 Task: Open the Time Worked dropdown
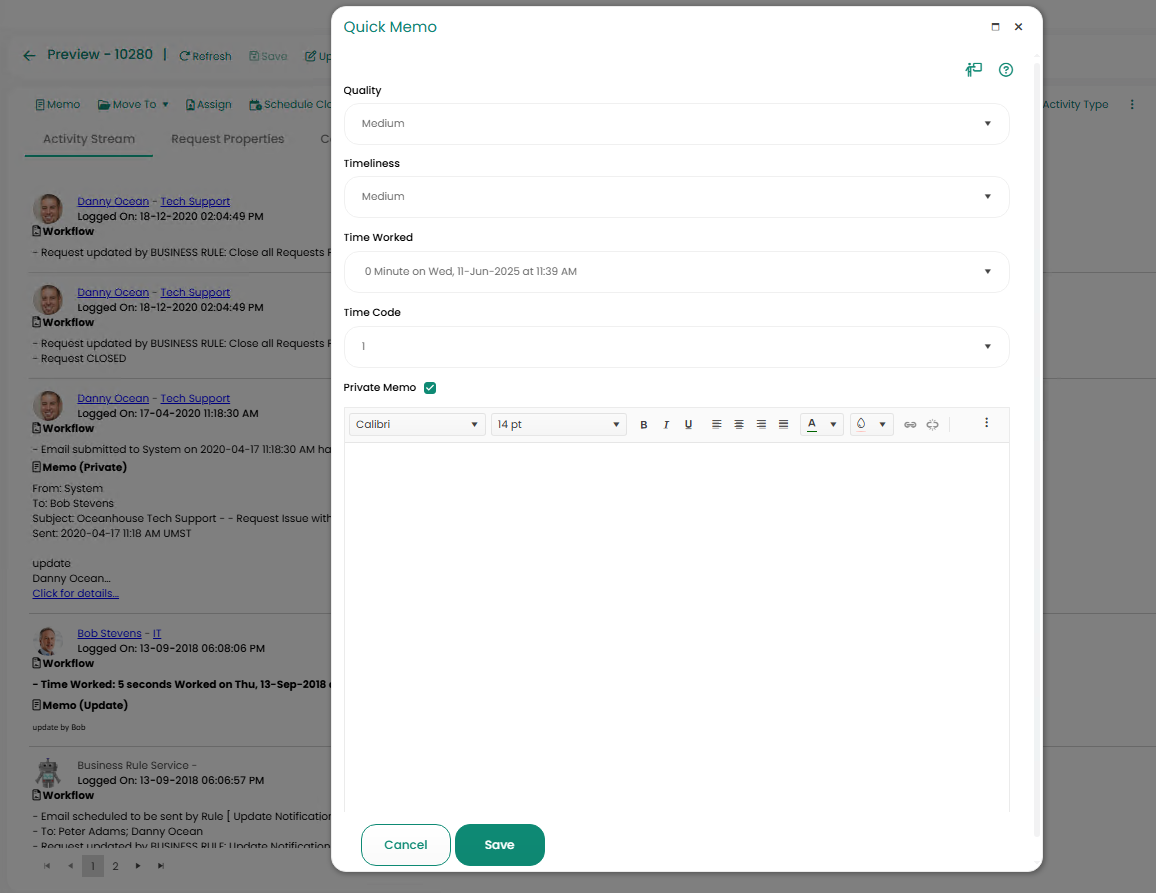pyautogui.click(x=676, y=272)
